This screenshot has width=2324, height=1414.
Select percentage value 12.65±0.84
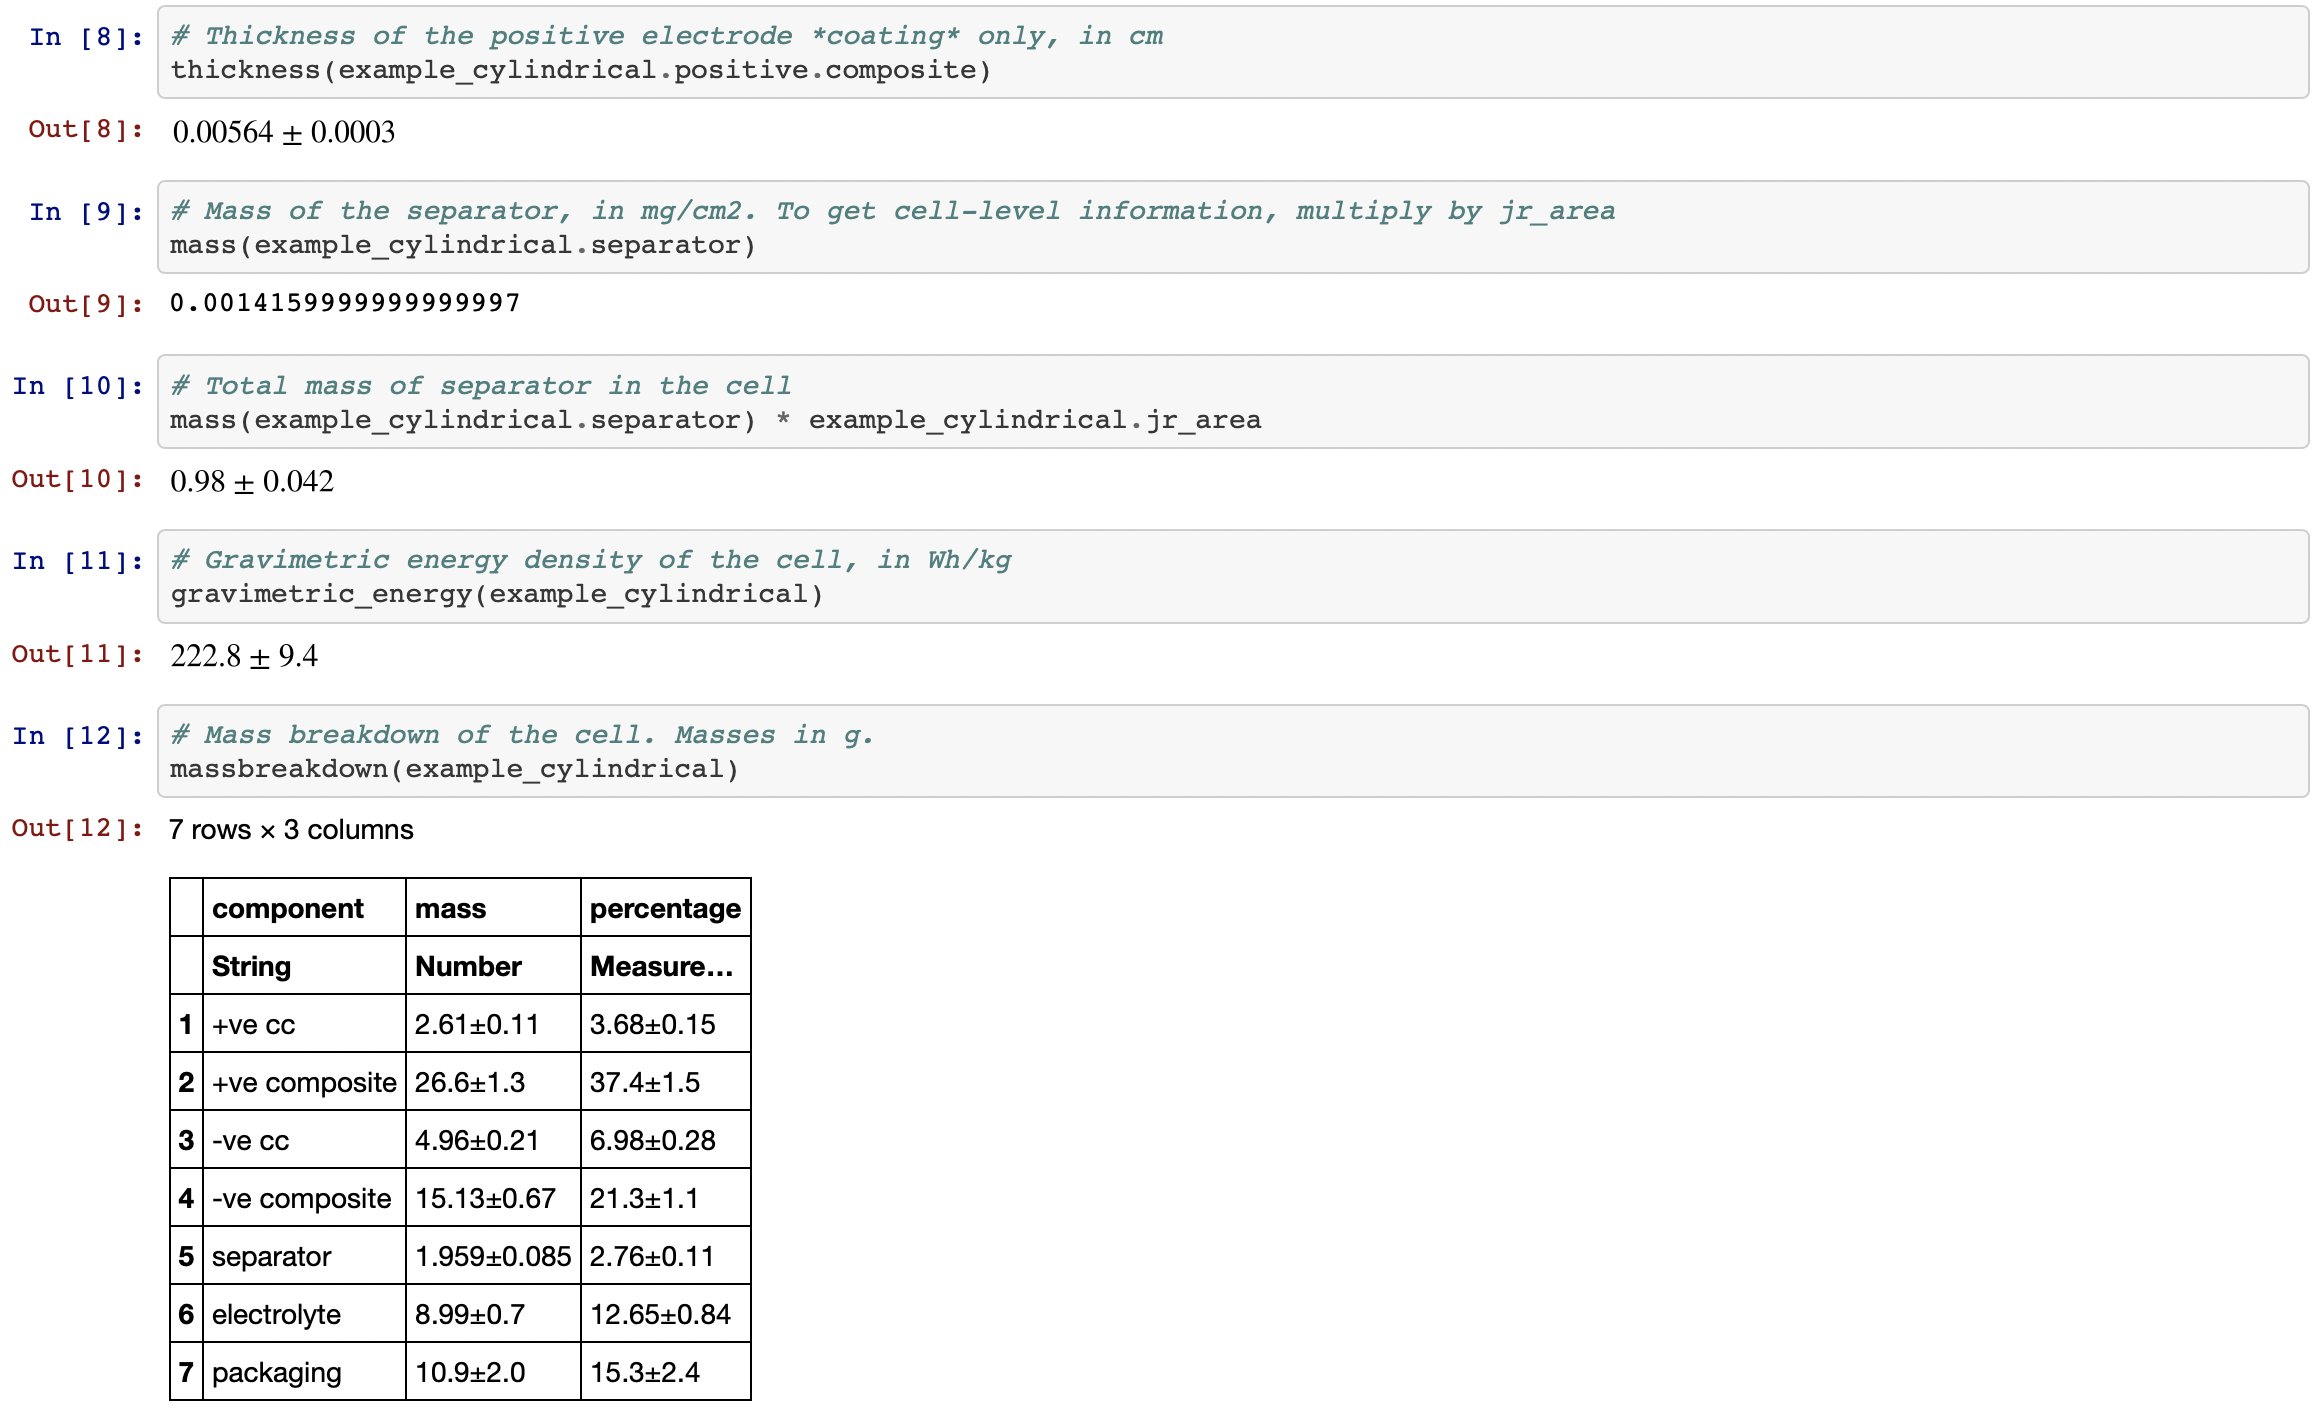click(x=666, y=1314)
